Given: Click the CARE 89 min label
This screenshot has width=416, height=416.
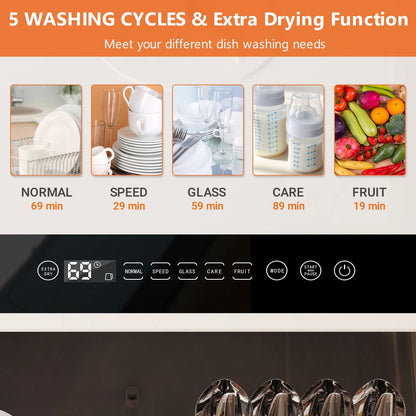Looking at the screenshot, I should pyautogui.click(x=288, y=199).
